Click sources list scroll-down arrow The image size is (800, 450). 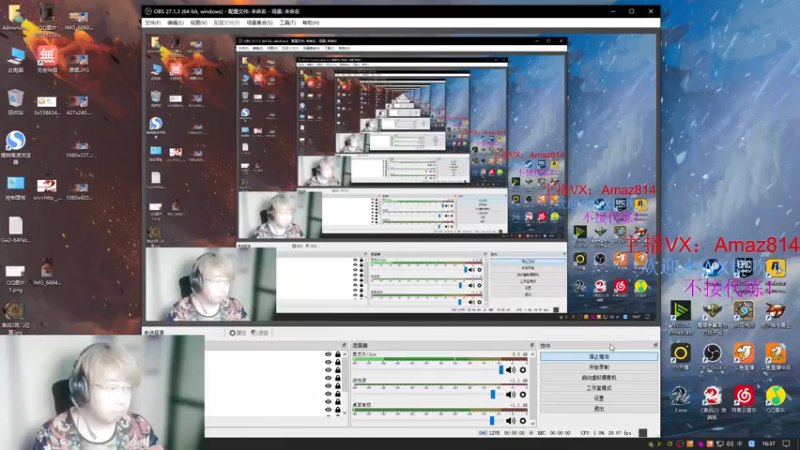[x=344, y=413]
